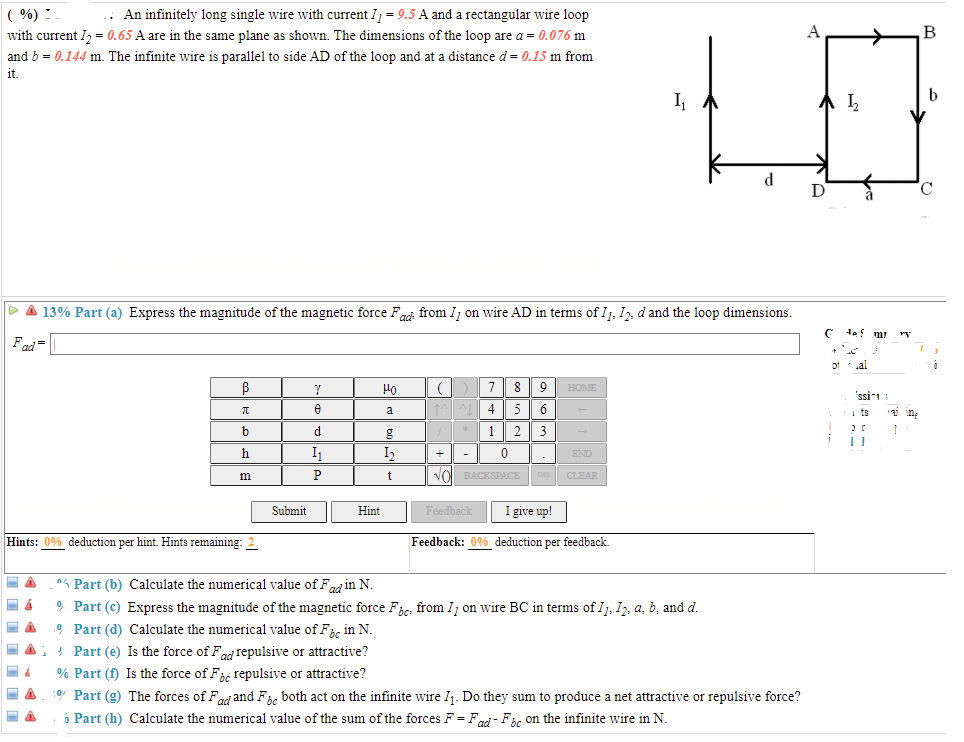
Task: Select the I1 variable key
Action: [317, 453]
